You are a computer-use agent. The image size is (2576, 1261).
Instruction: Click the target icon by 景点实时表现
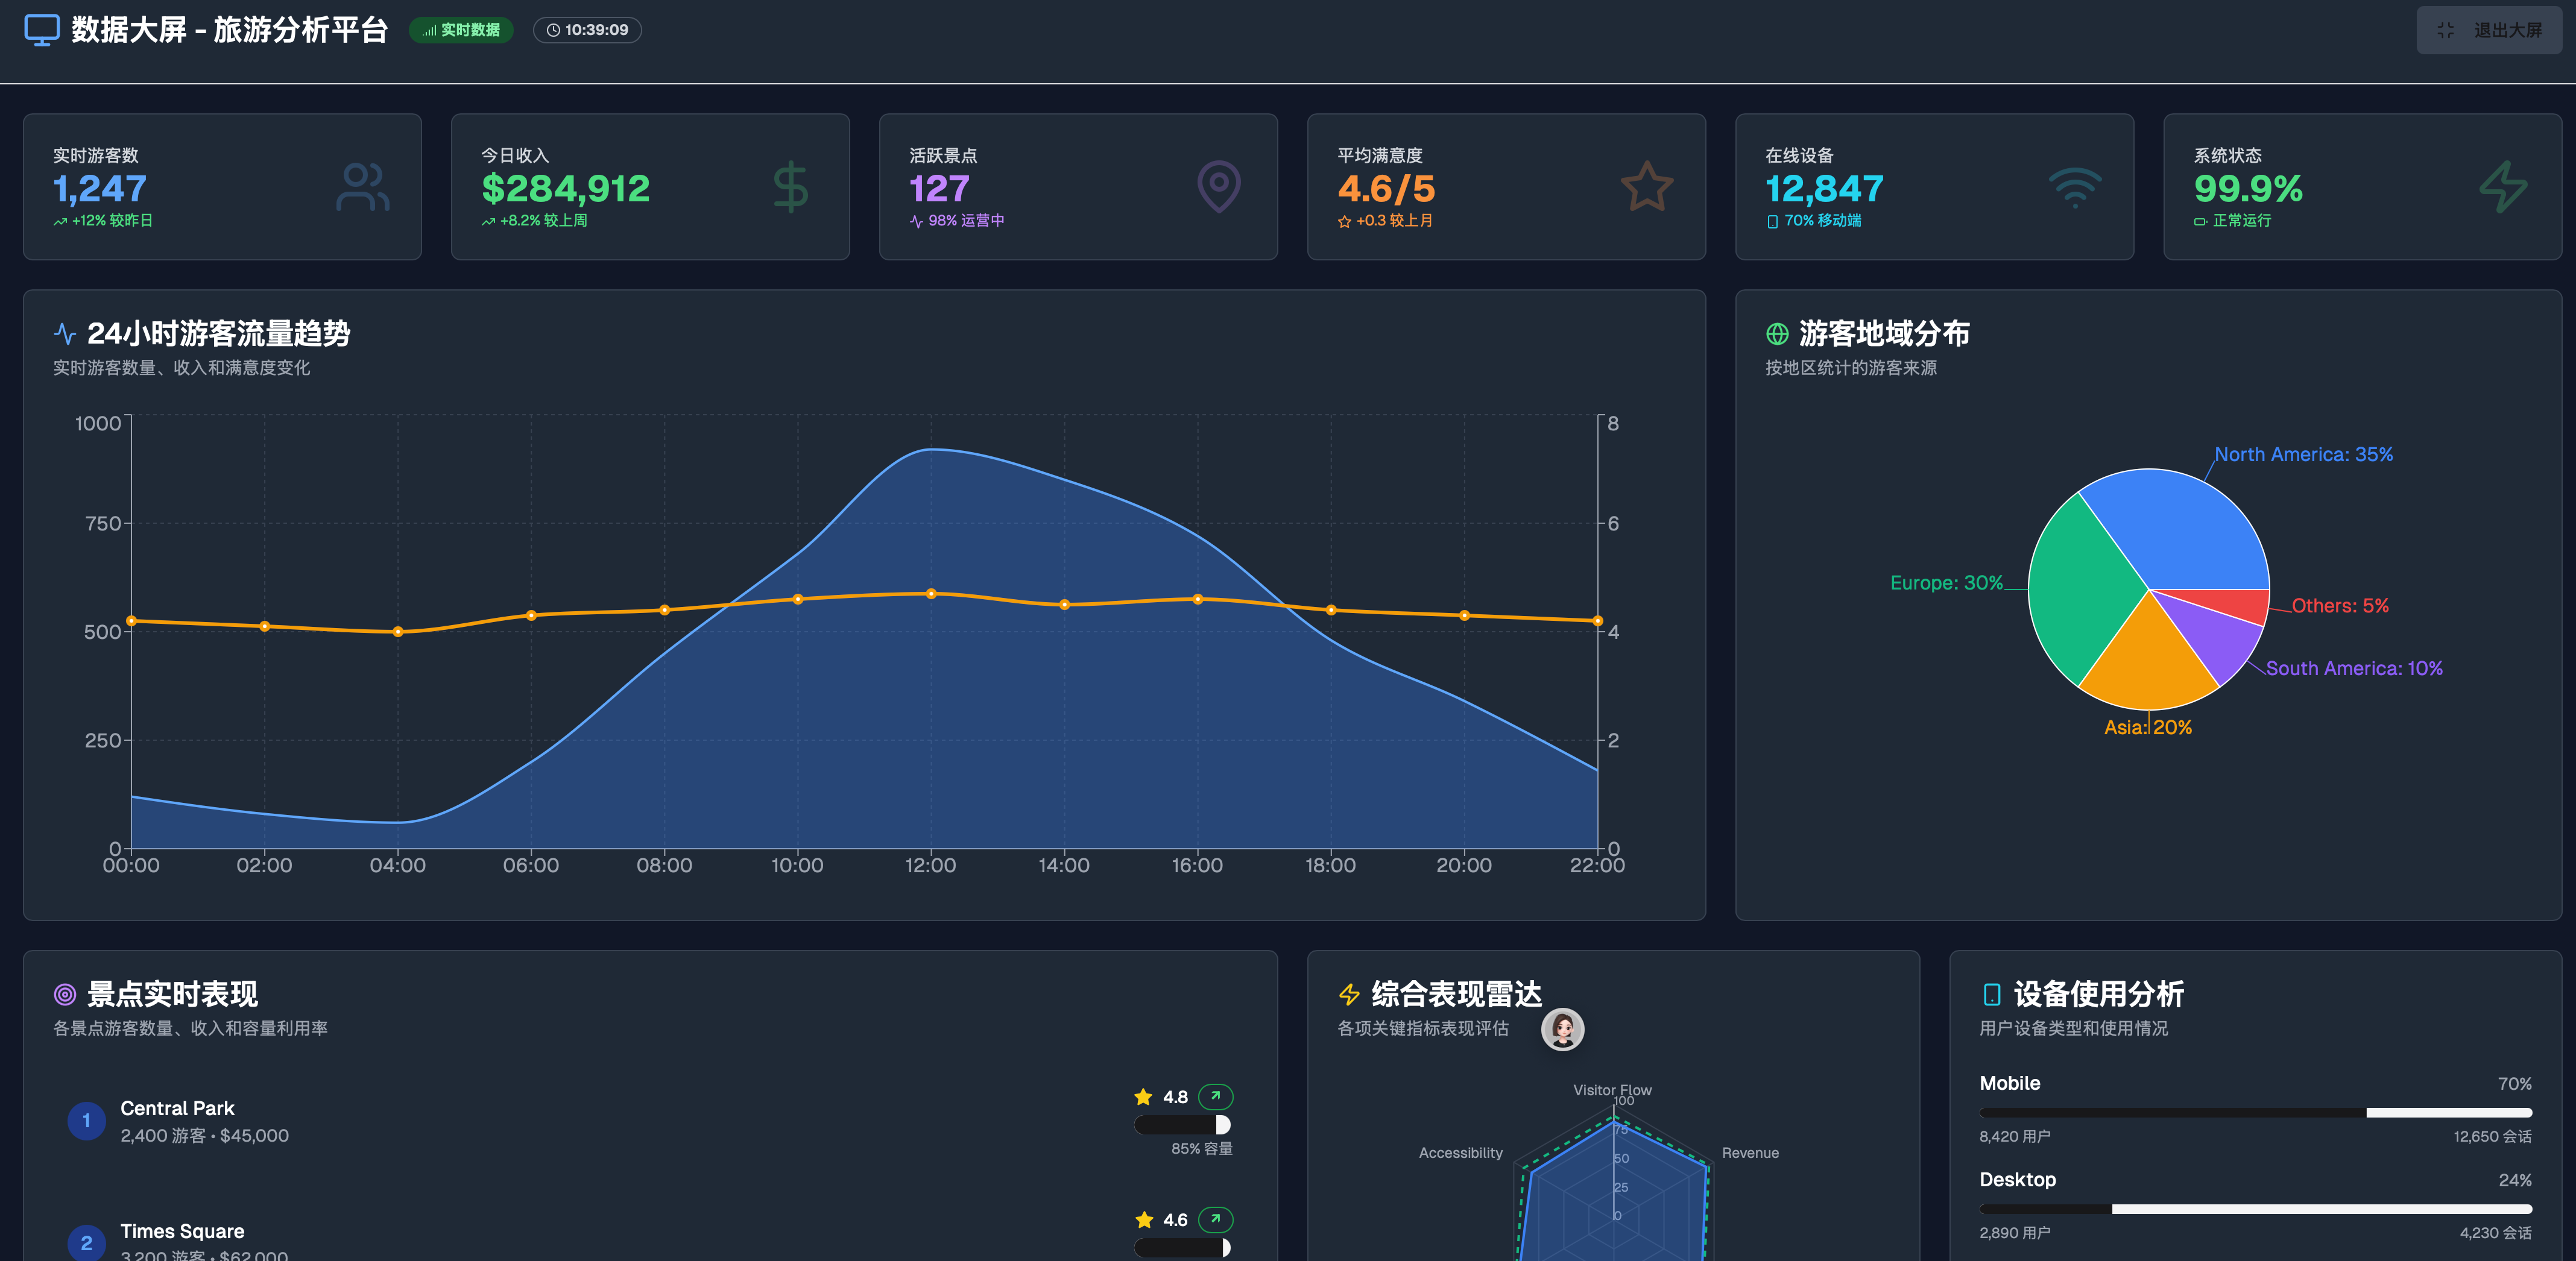click(65, 994)
